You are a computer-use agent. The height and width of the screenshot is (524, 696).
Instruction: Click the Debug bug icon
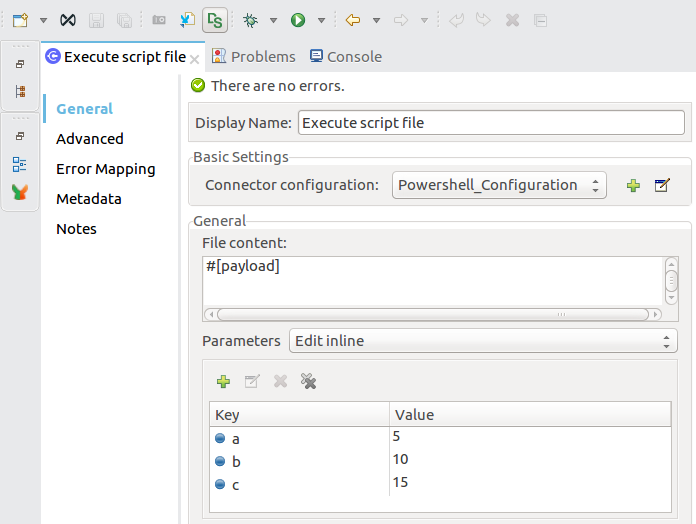click(250, 19)
